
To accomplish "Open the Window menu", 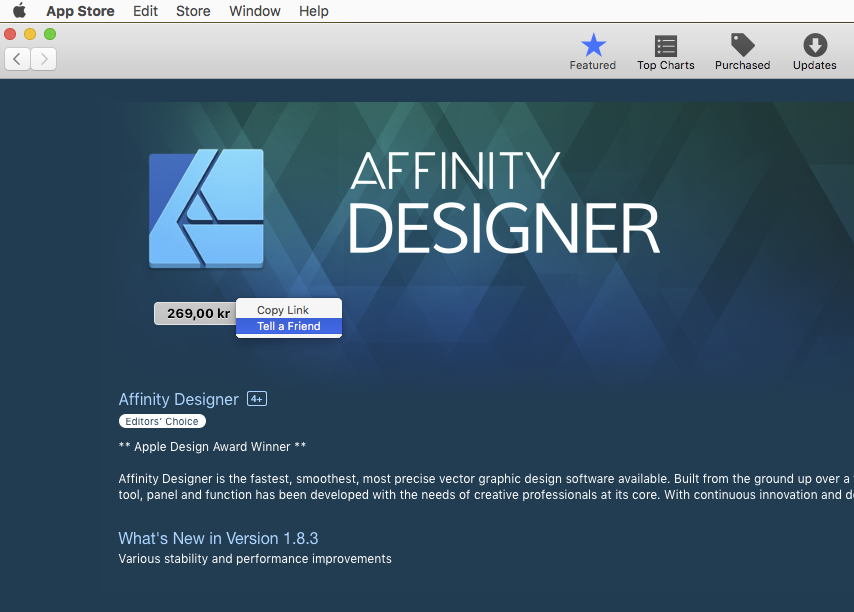I will point(255,11).
